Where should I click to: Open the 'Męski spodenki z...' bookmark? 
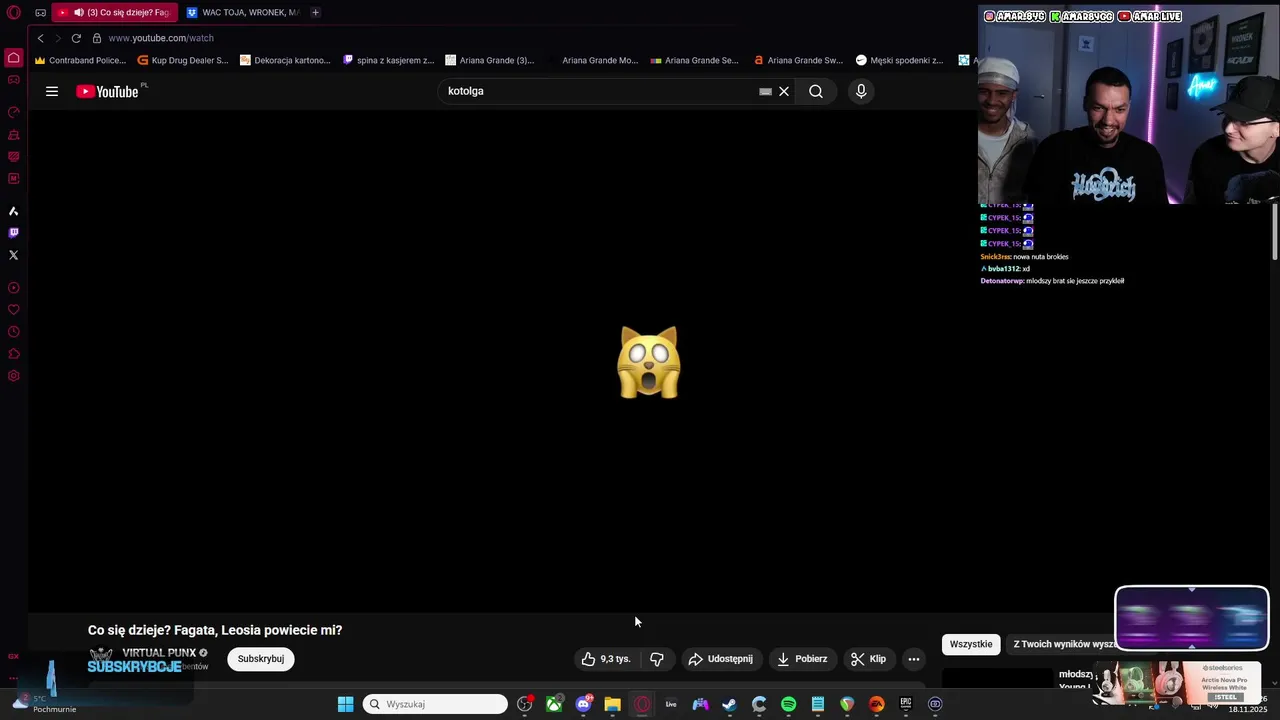coord(900,60)
